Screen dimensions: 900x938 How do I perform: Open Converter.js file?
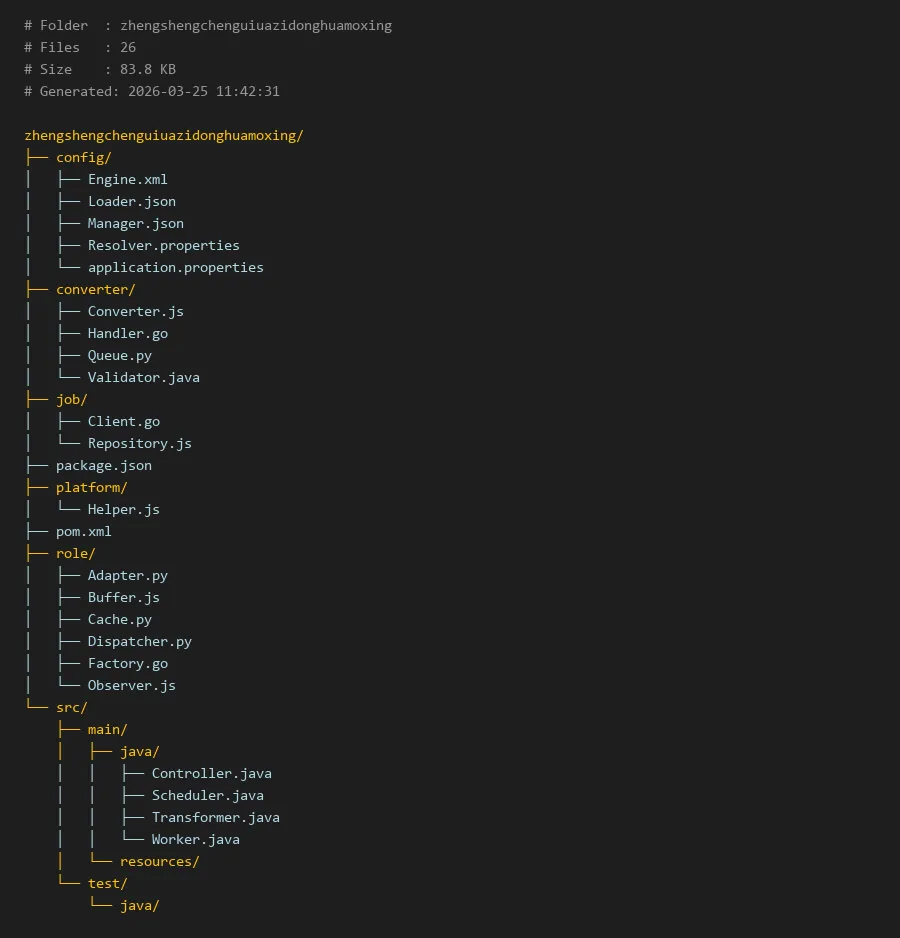135,311
